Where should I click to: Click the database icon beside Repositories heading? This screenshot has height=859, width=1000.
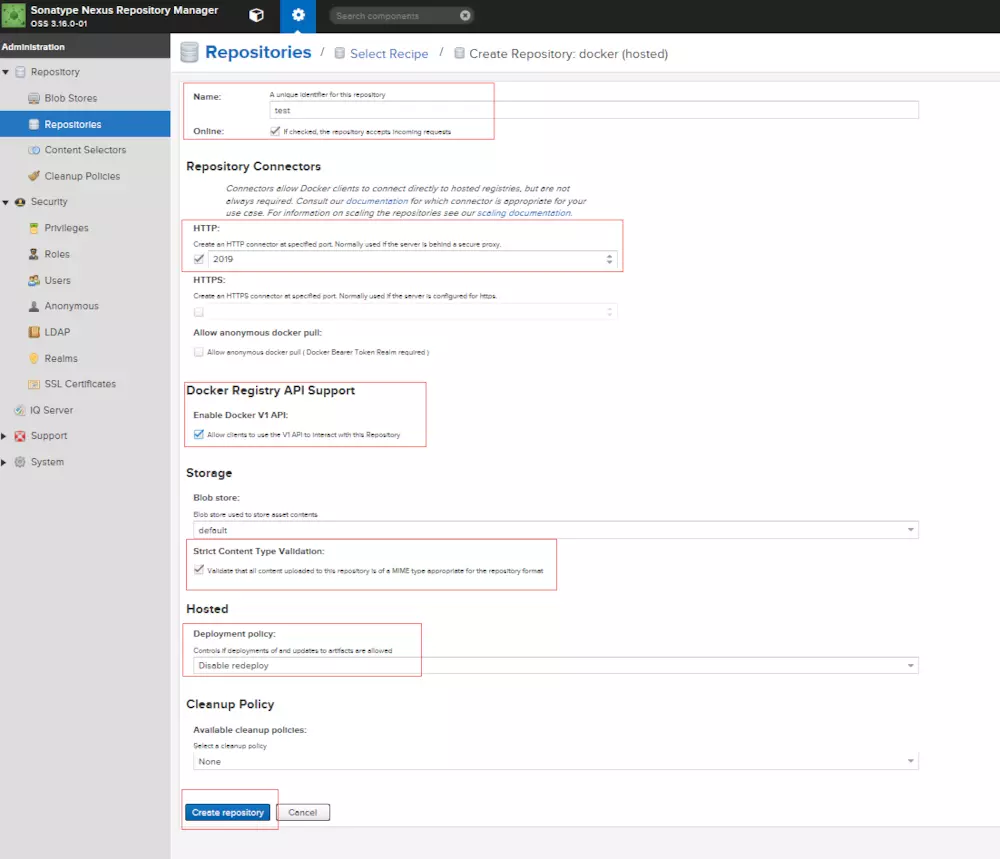[x=189, y=52]
